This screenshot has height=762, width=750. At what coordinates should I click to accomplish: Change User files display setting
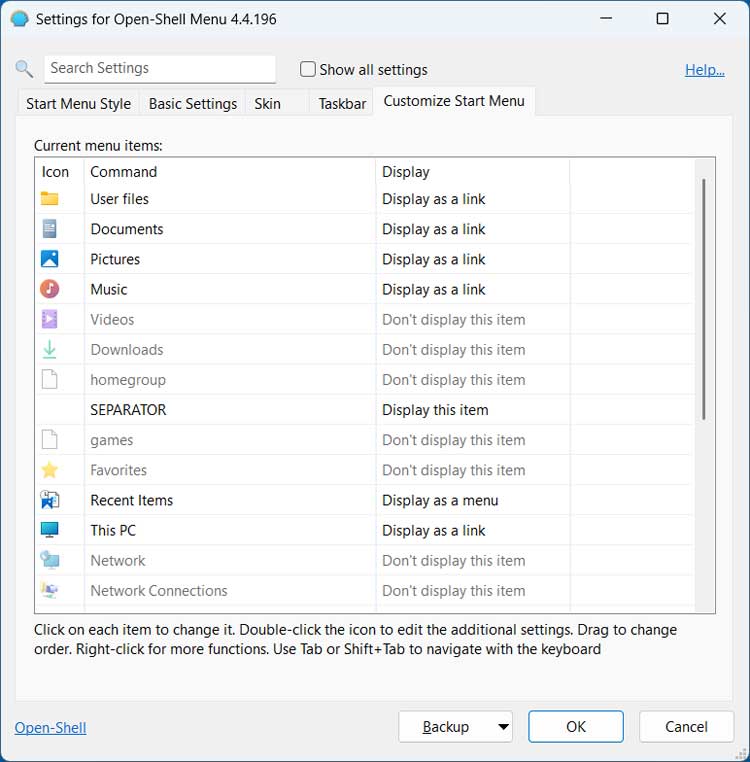point(434,199)
